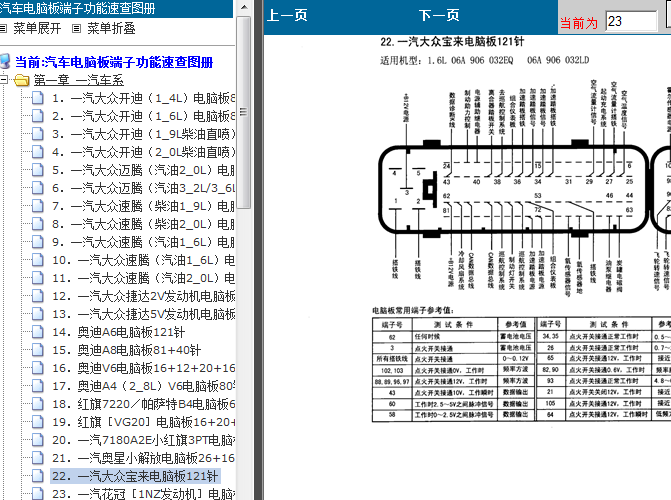
Task: Click the page icon beside item 3 开迪 1_9L柴油直喷
Action: click(x=38, y=134)
